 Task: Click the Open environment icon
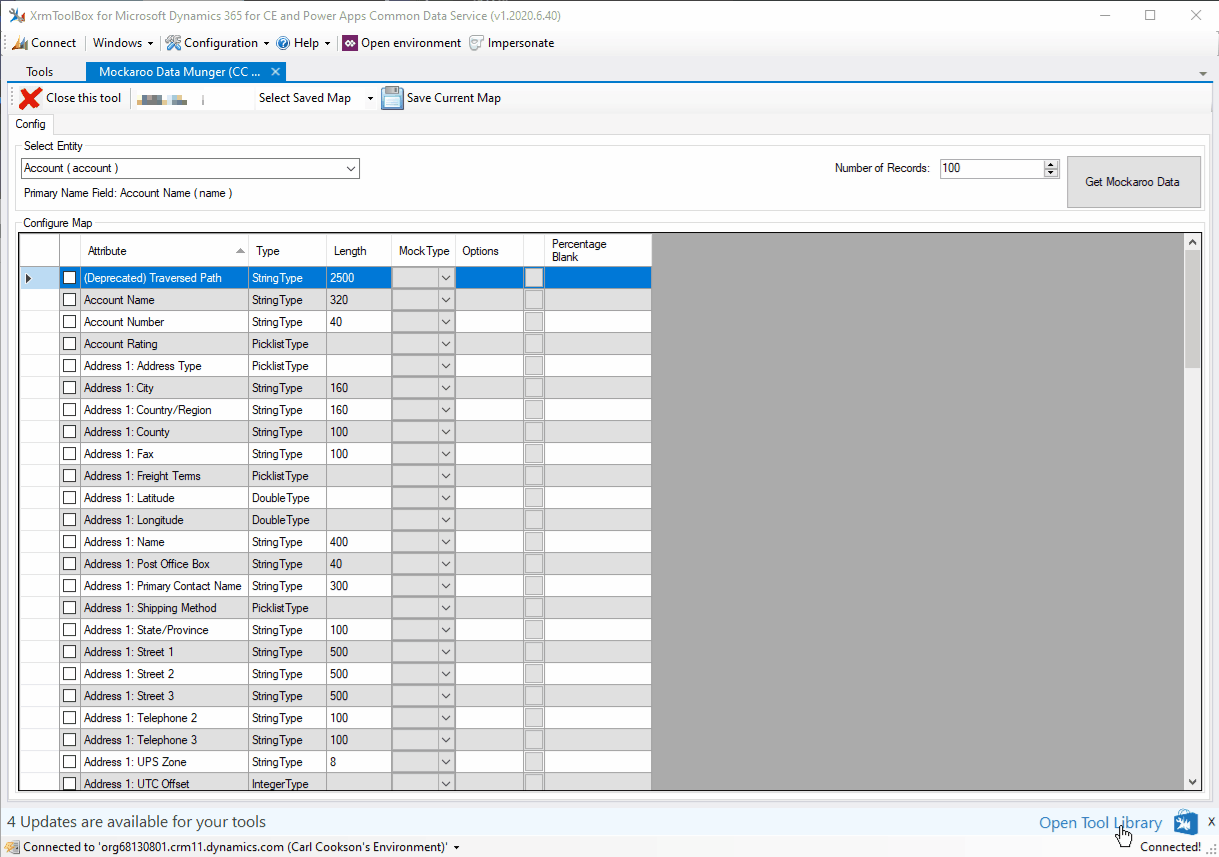coord(350,43)
